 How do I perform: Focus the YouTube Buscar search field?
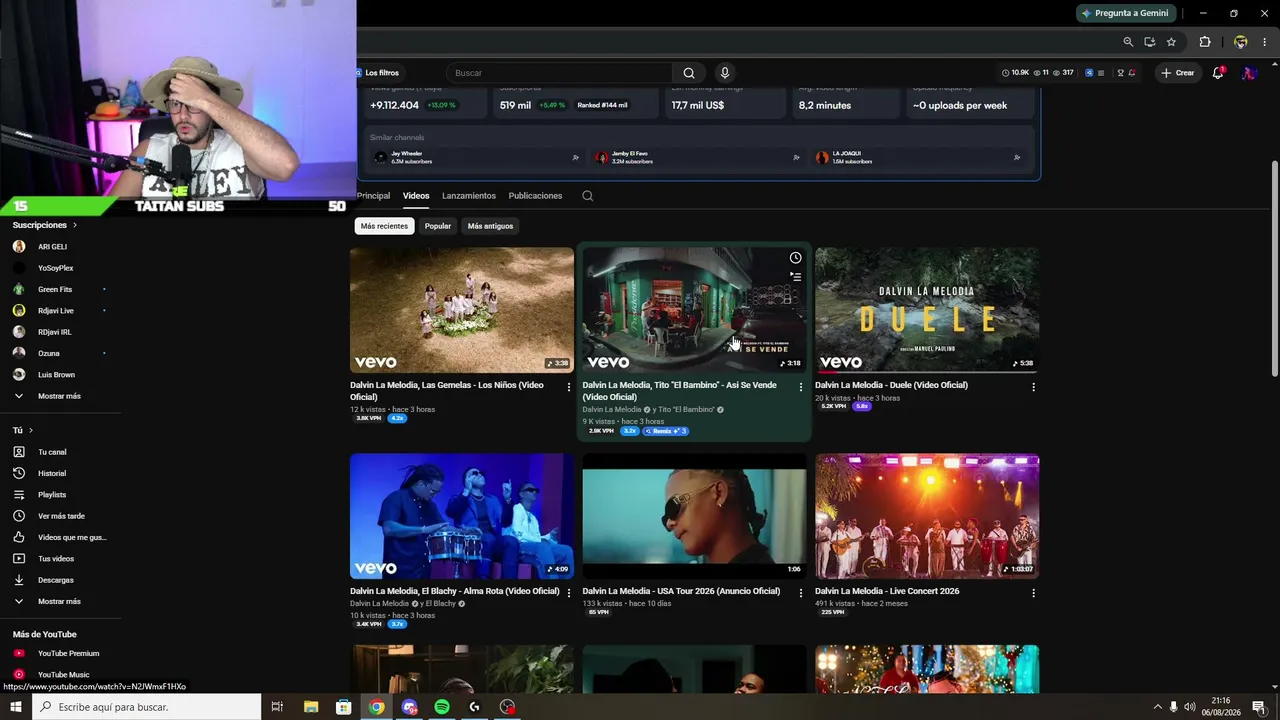(x=560, y=73)
